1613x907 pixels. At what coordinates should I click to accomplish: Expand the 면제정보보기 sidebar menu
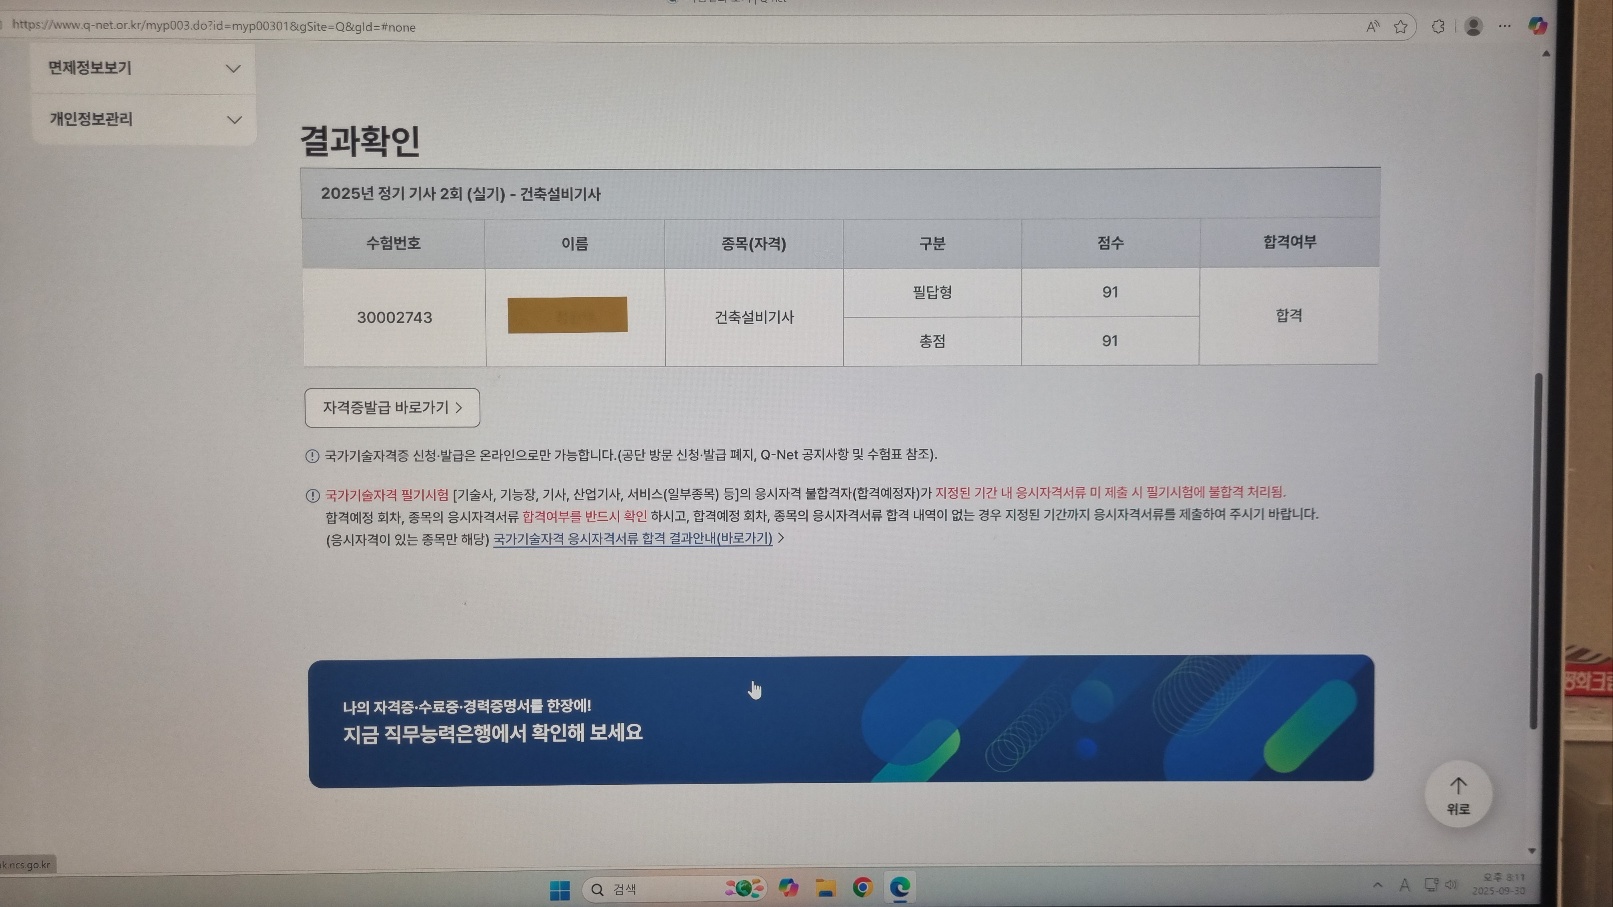tap(142, 68)
